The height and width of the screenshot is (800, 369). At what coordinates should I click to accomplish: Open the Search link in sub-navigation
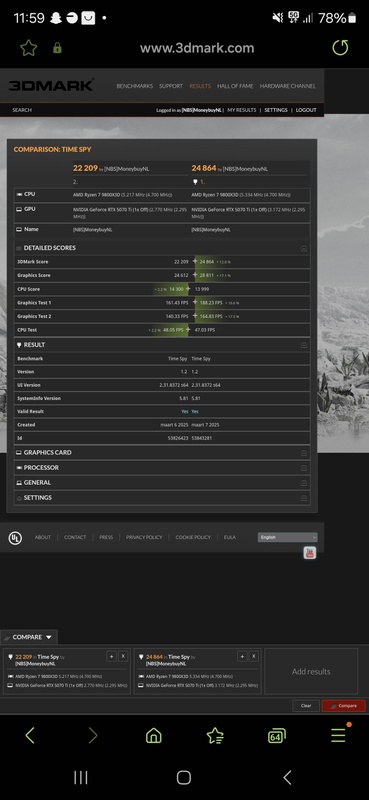(22, 110)
